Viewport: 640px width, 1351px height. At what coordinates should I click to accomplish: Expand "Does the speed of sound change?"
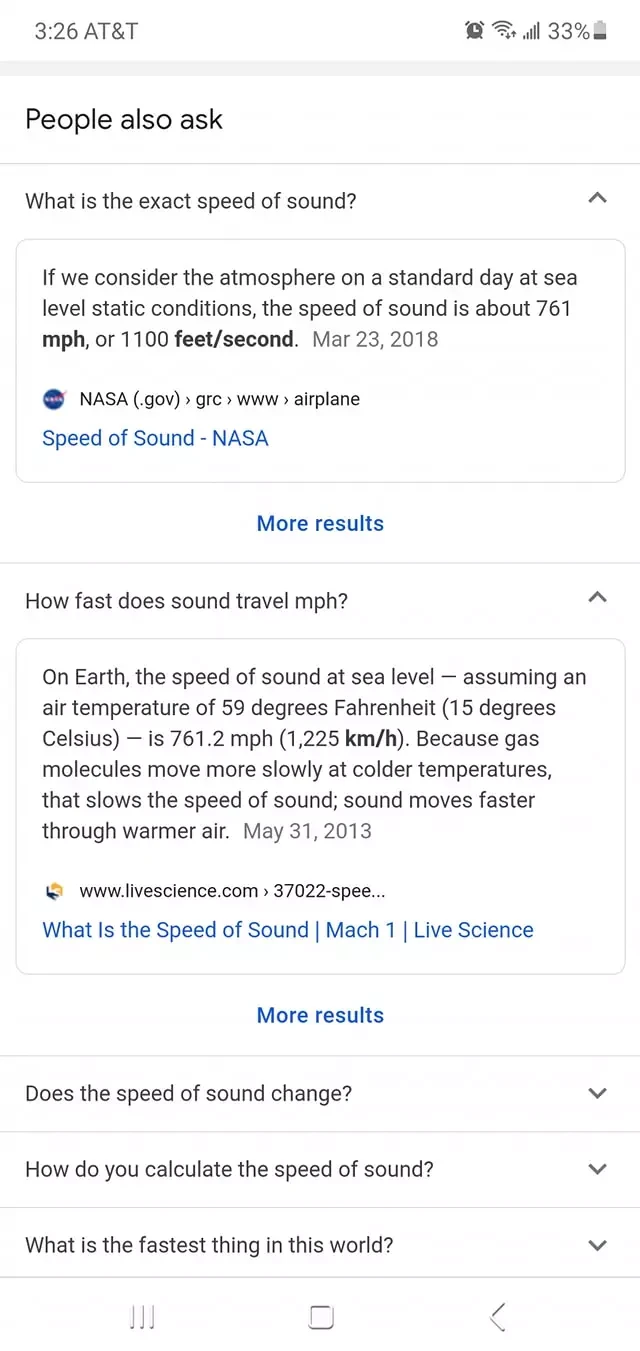(597, 1093)
